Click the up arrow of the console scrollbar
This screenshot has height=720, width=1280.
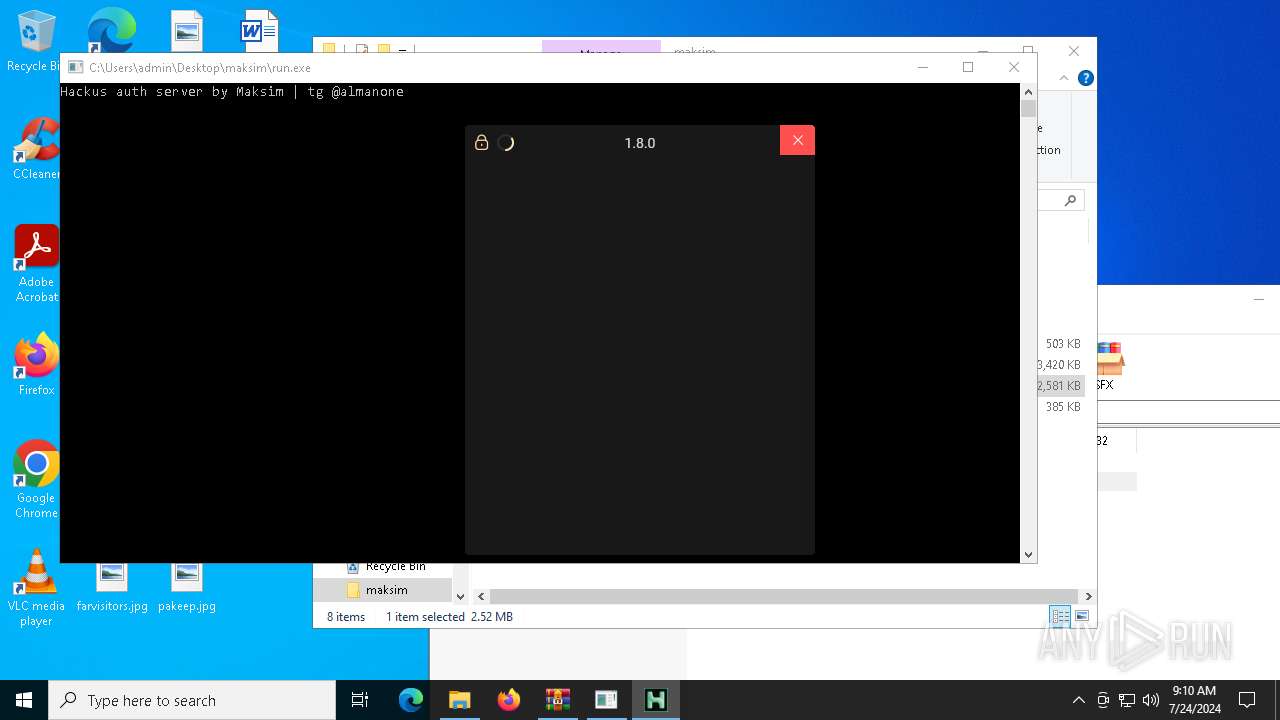tap(1028, 91)
